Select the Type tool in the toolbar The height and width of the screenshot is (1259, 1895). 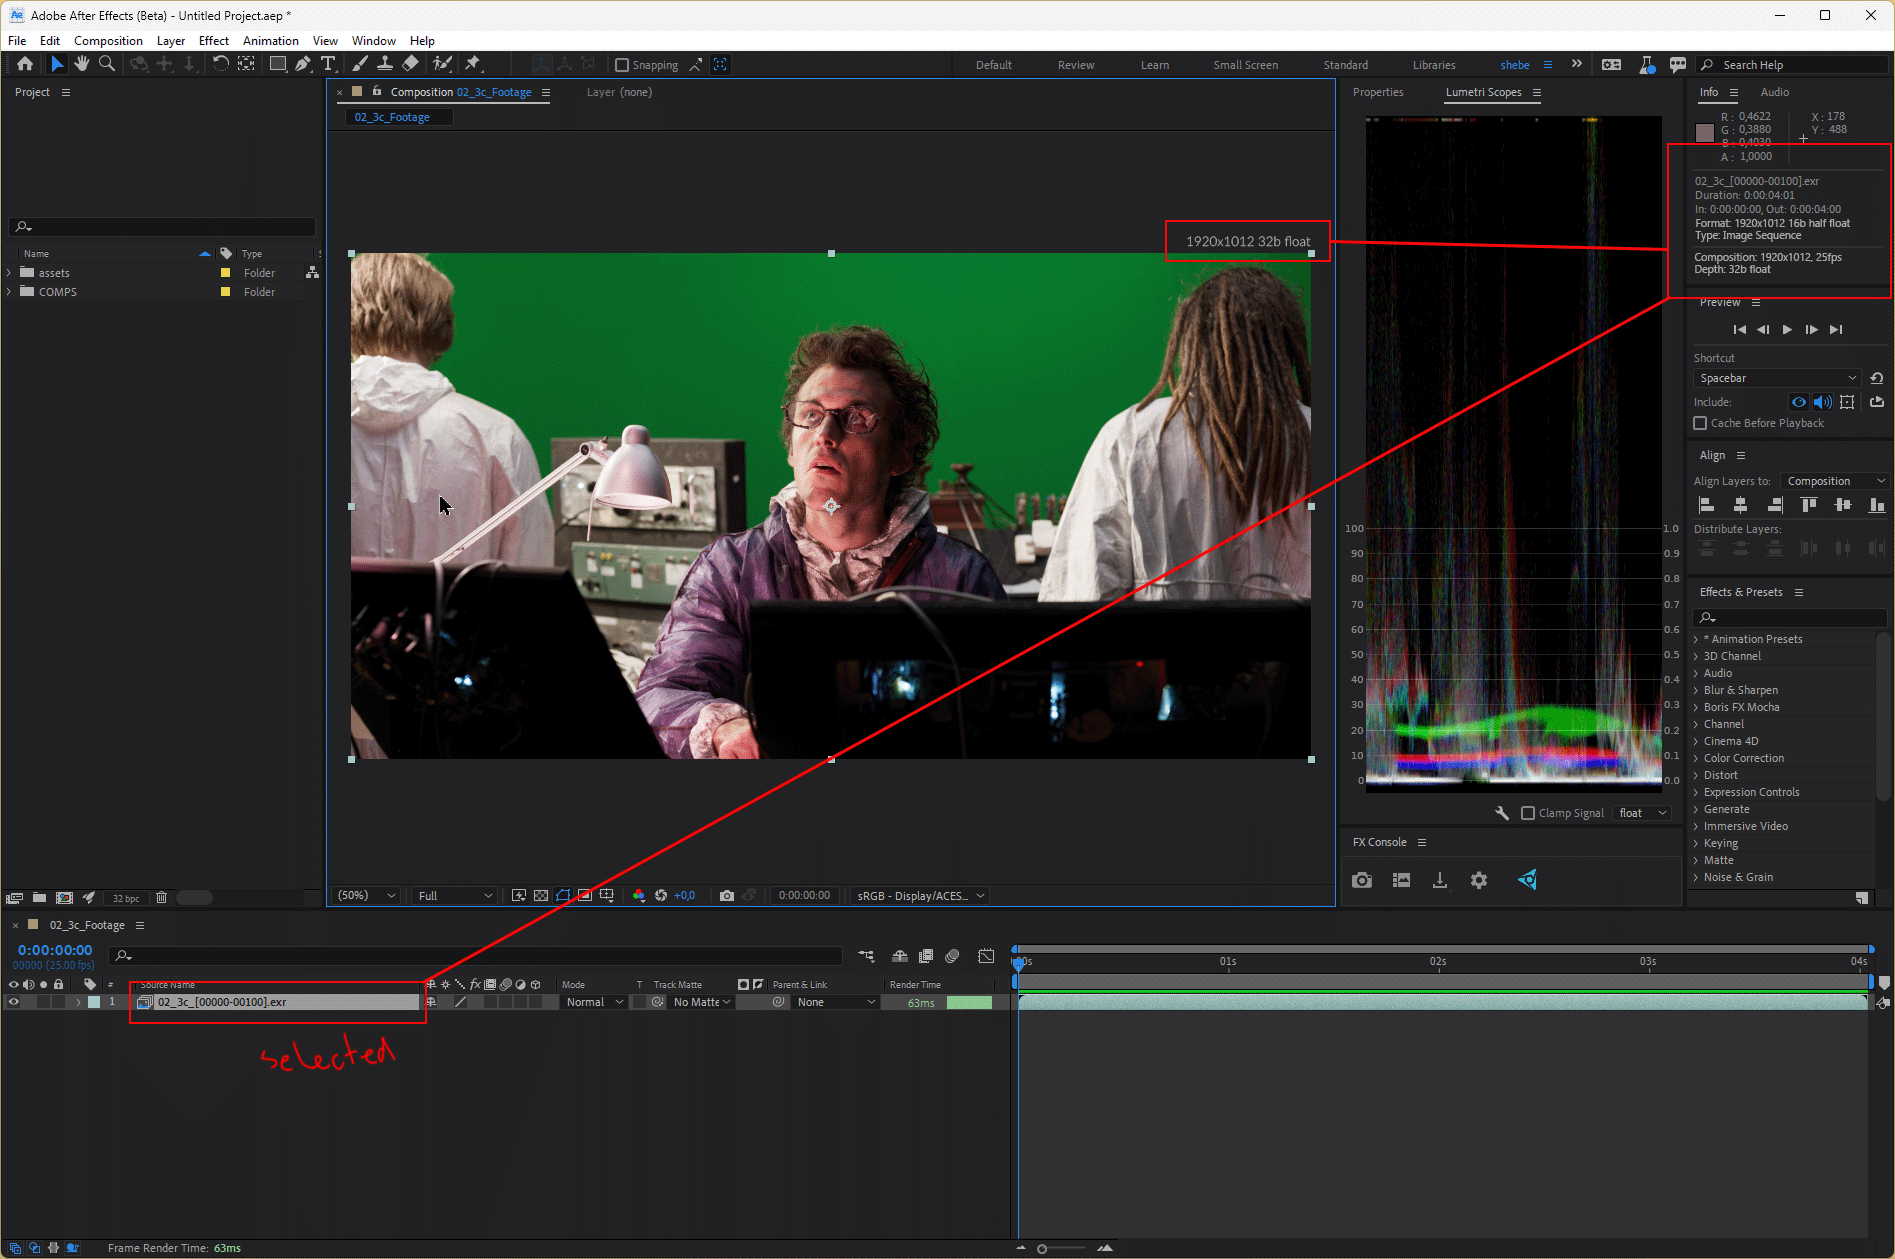pos(328,63)
